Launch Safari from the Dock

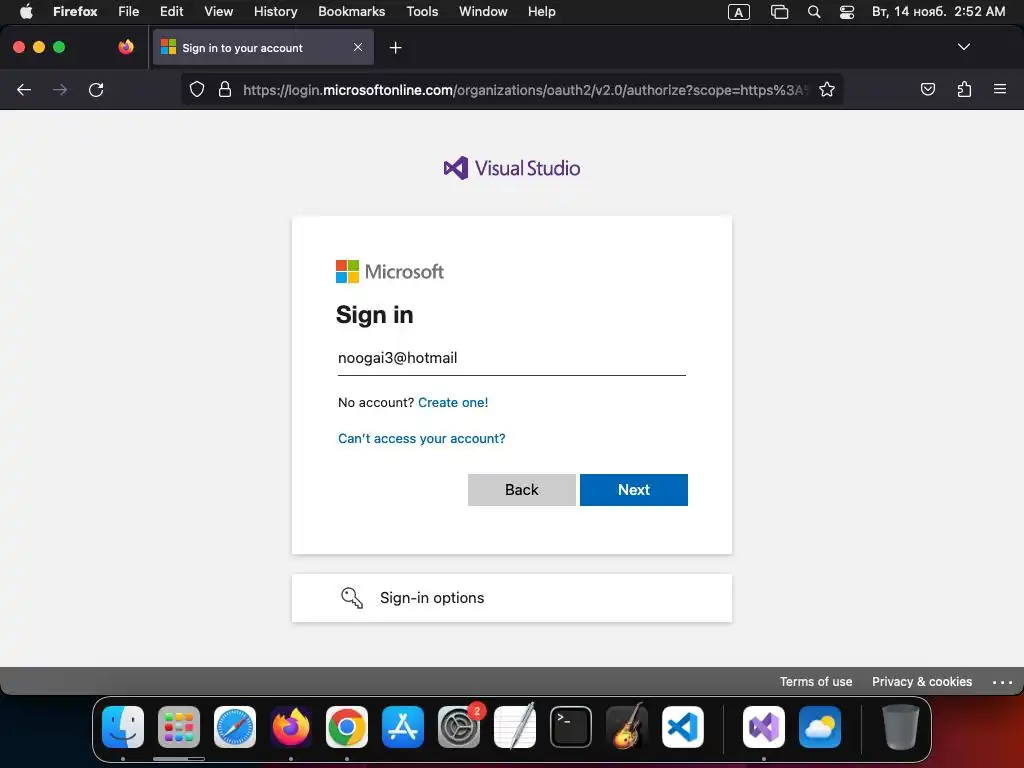click(234, 727)
